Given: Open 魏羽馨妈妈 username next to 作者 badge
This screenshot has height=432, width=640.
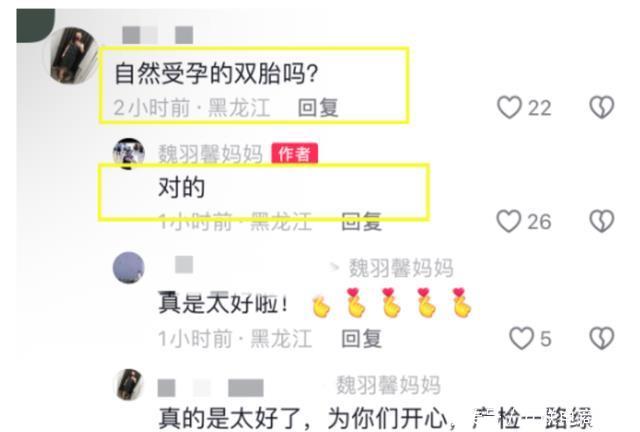Looking at the screenshot, I should pyautogui.click(x=210, y=154).
